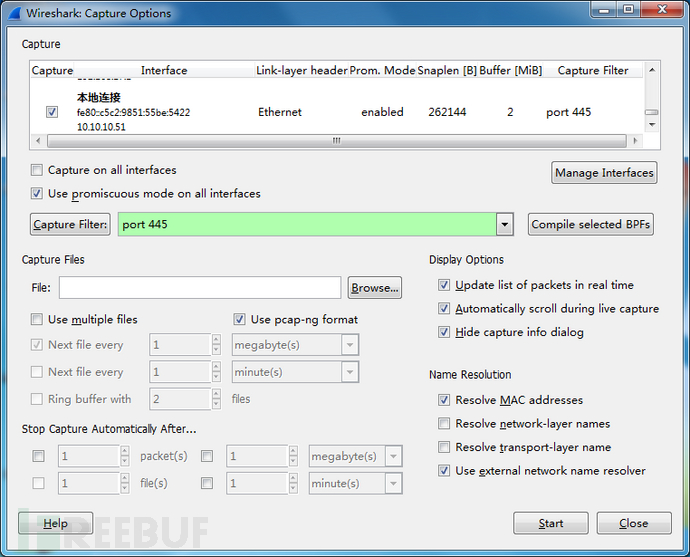This screenshot has width=690, height=557.
Task: Enable Capture on all interfaces
Action: pos(37,170)
